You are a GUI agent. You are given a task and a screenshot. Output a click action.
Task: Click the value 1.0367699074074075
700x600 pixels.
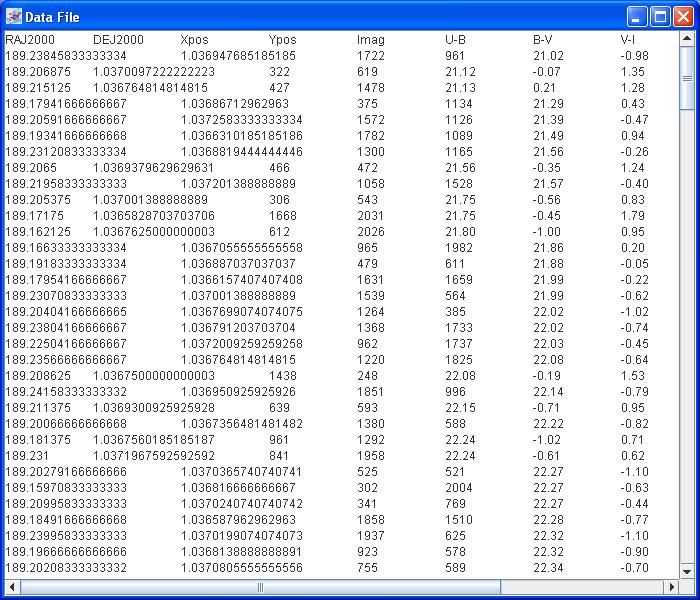(x=242, y=313)
